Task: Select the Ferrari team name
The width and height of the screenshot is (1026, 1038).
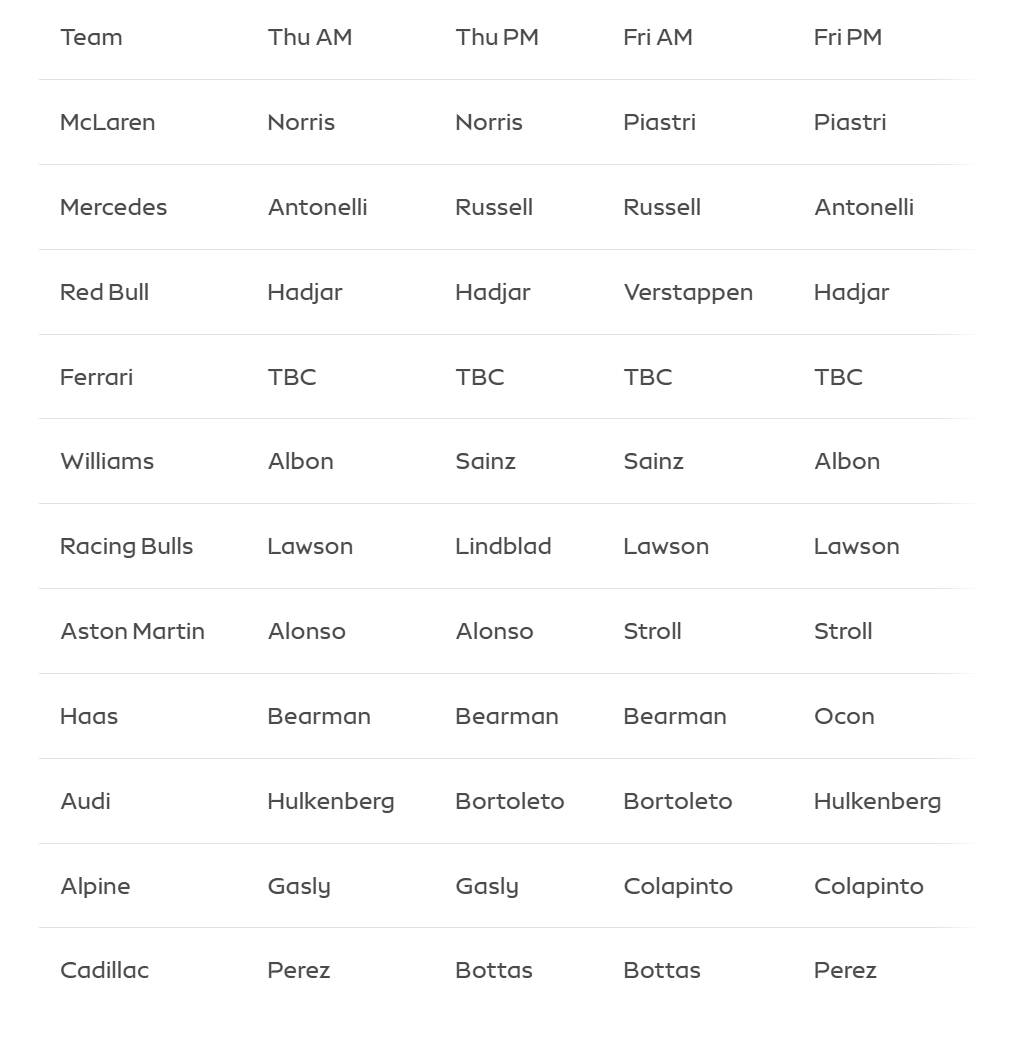Action: coord(96,377)
